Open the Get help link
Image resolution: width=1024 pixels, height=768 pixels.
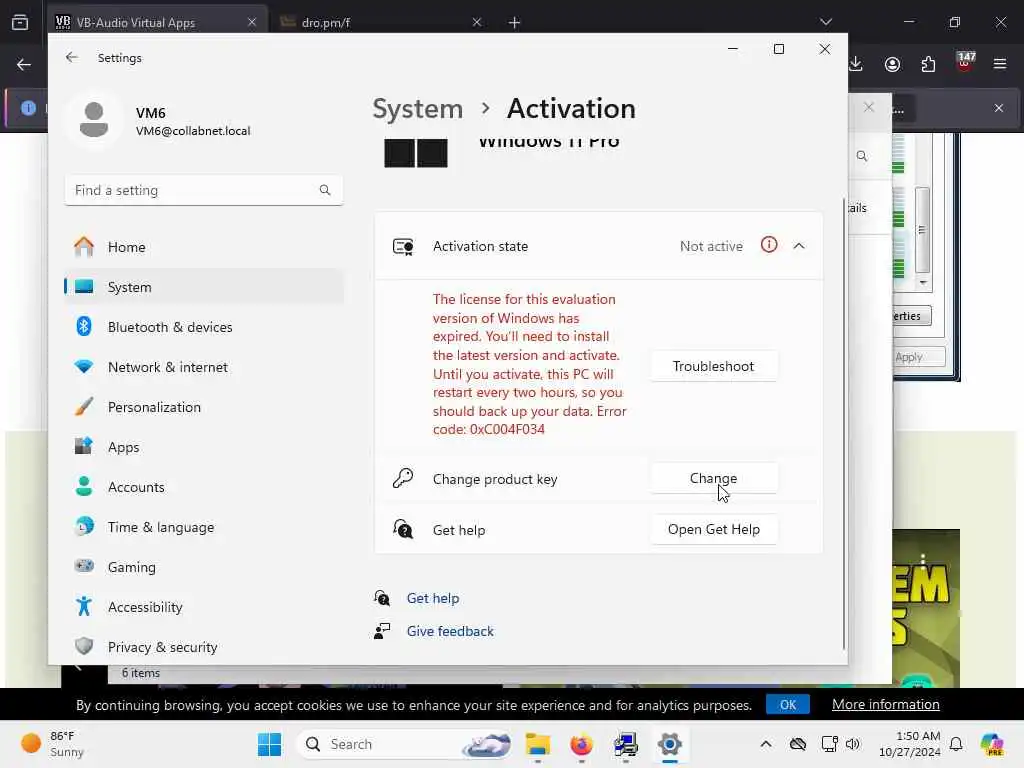(432, 598)
